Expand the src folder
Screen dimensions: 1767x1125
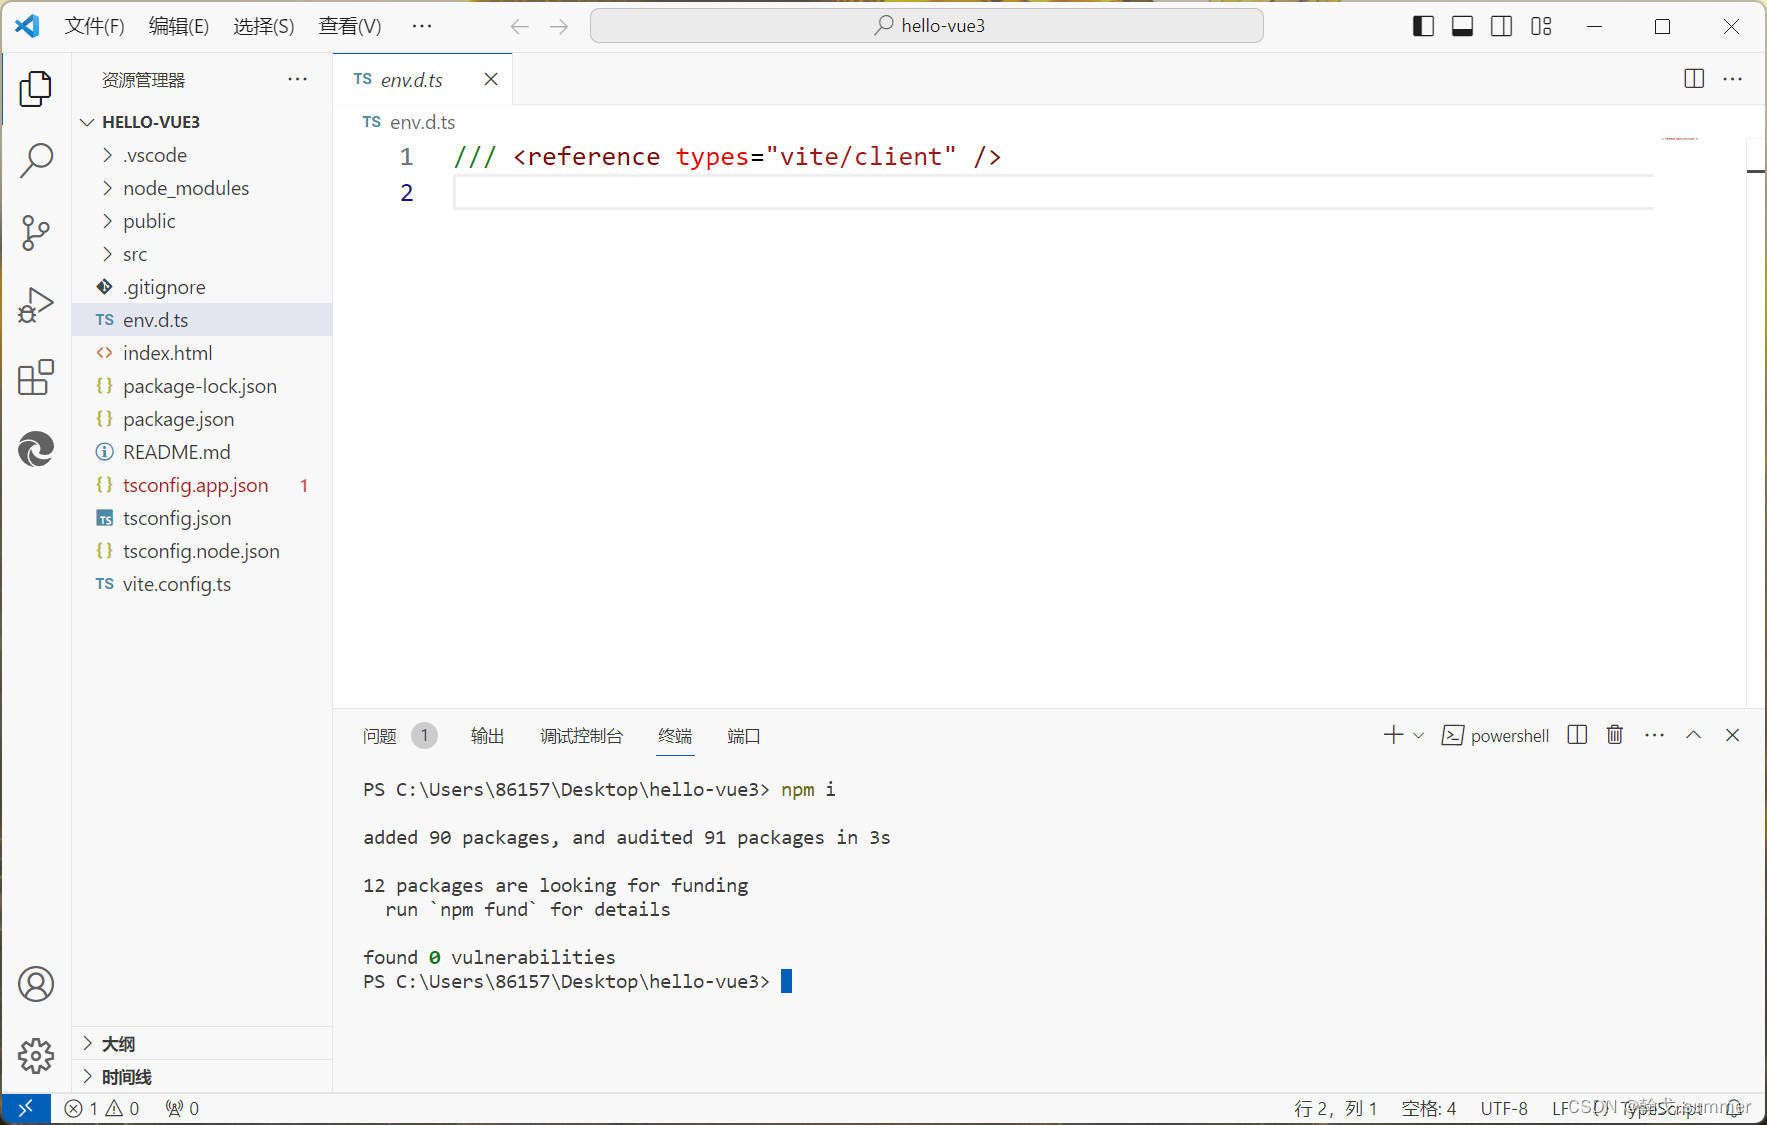pos(134,254)
